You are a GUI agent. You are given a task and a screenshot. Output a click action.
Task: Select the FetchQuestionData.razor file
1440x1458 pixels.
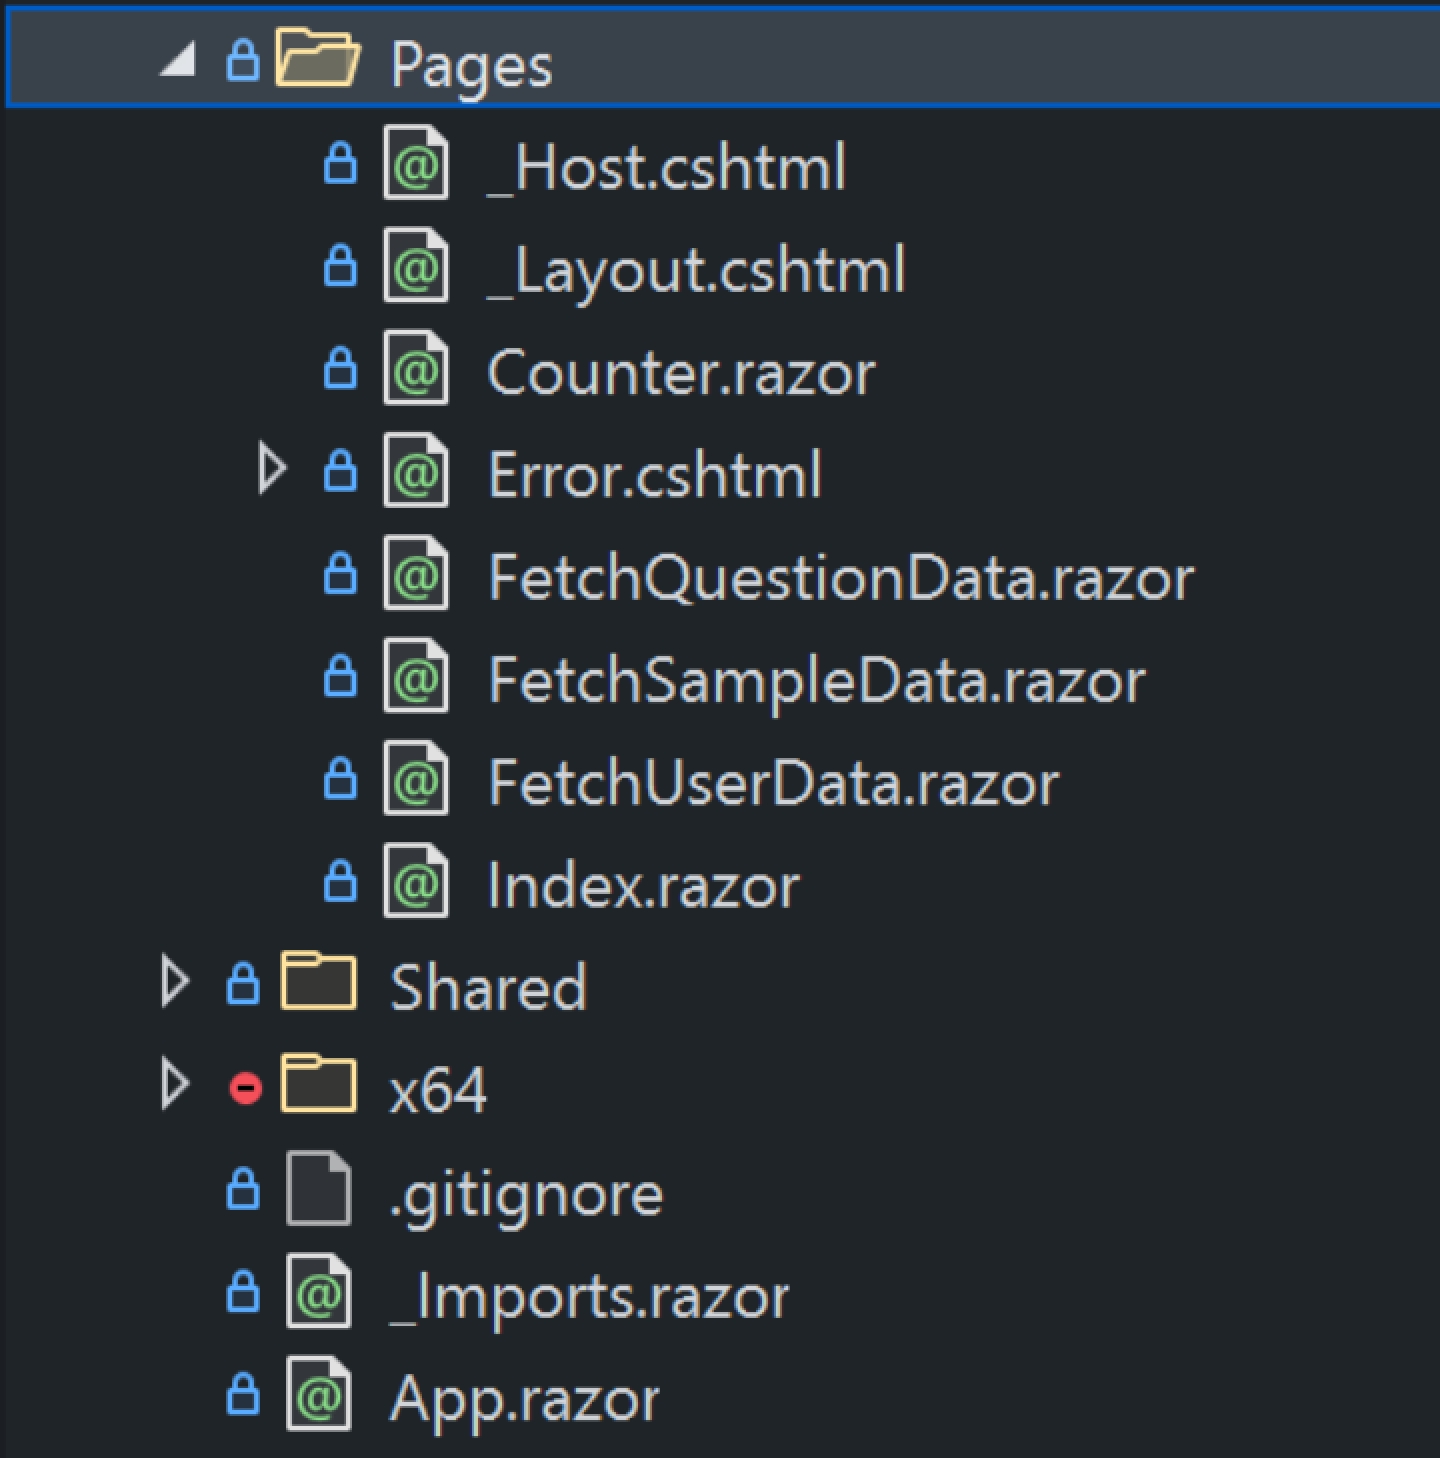point(841,577)
